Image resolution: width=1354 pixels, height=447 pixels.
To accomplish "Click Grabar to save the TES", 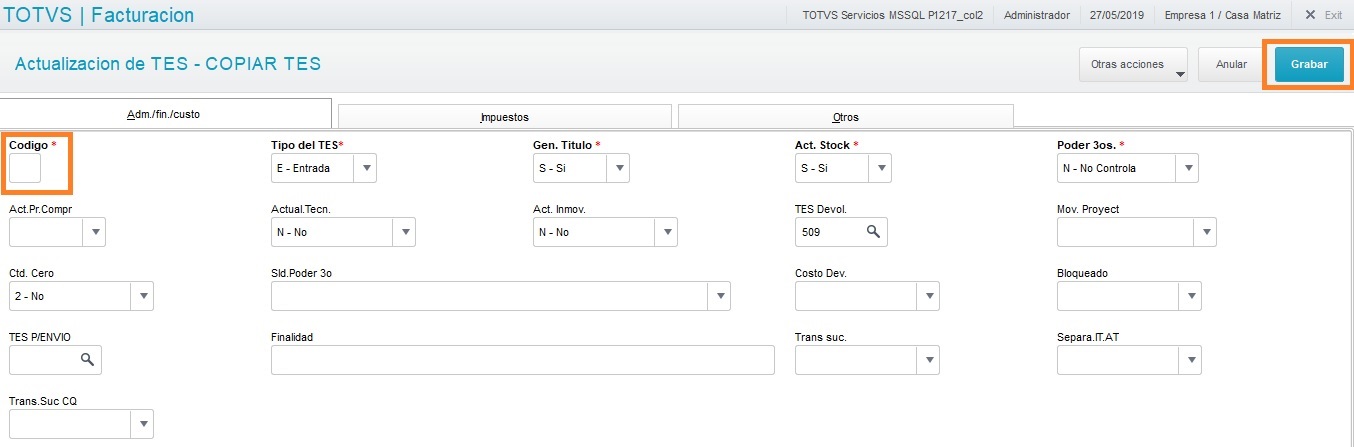I will click(1309, 64).
